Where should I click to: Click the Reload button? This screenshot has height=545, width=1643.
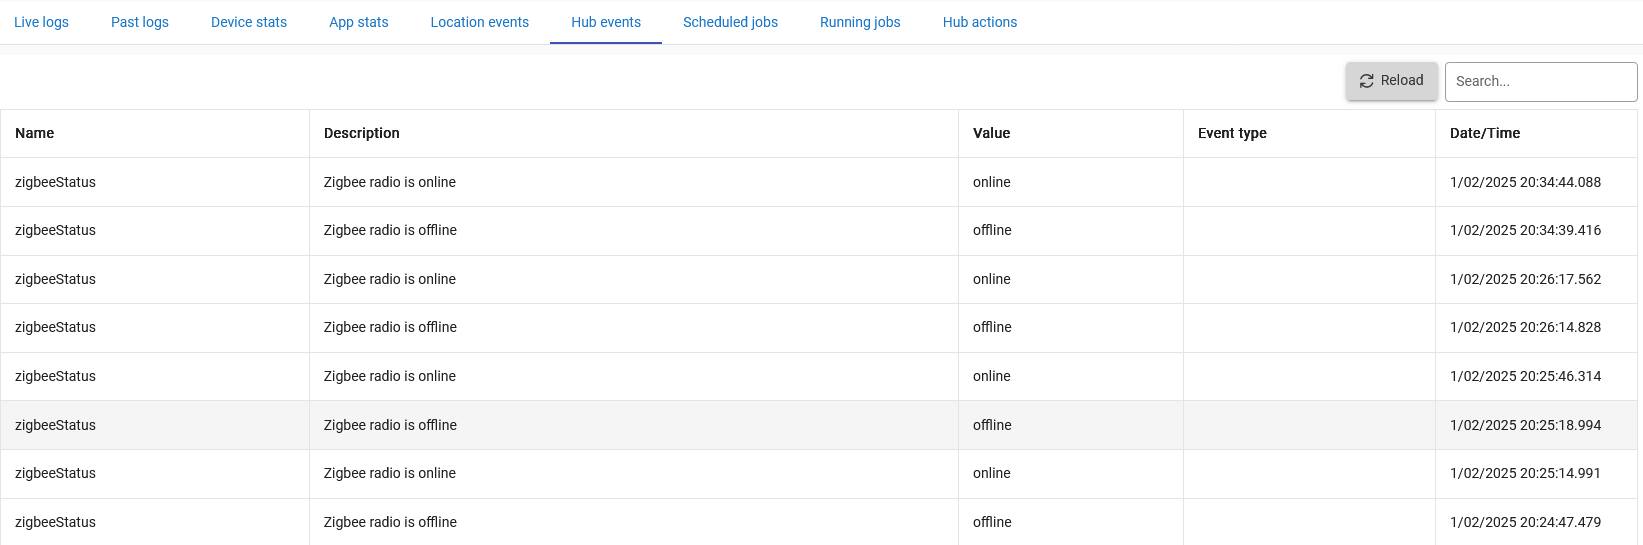pos(1392,81)
